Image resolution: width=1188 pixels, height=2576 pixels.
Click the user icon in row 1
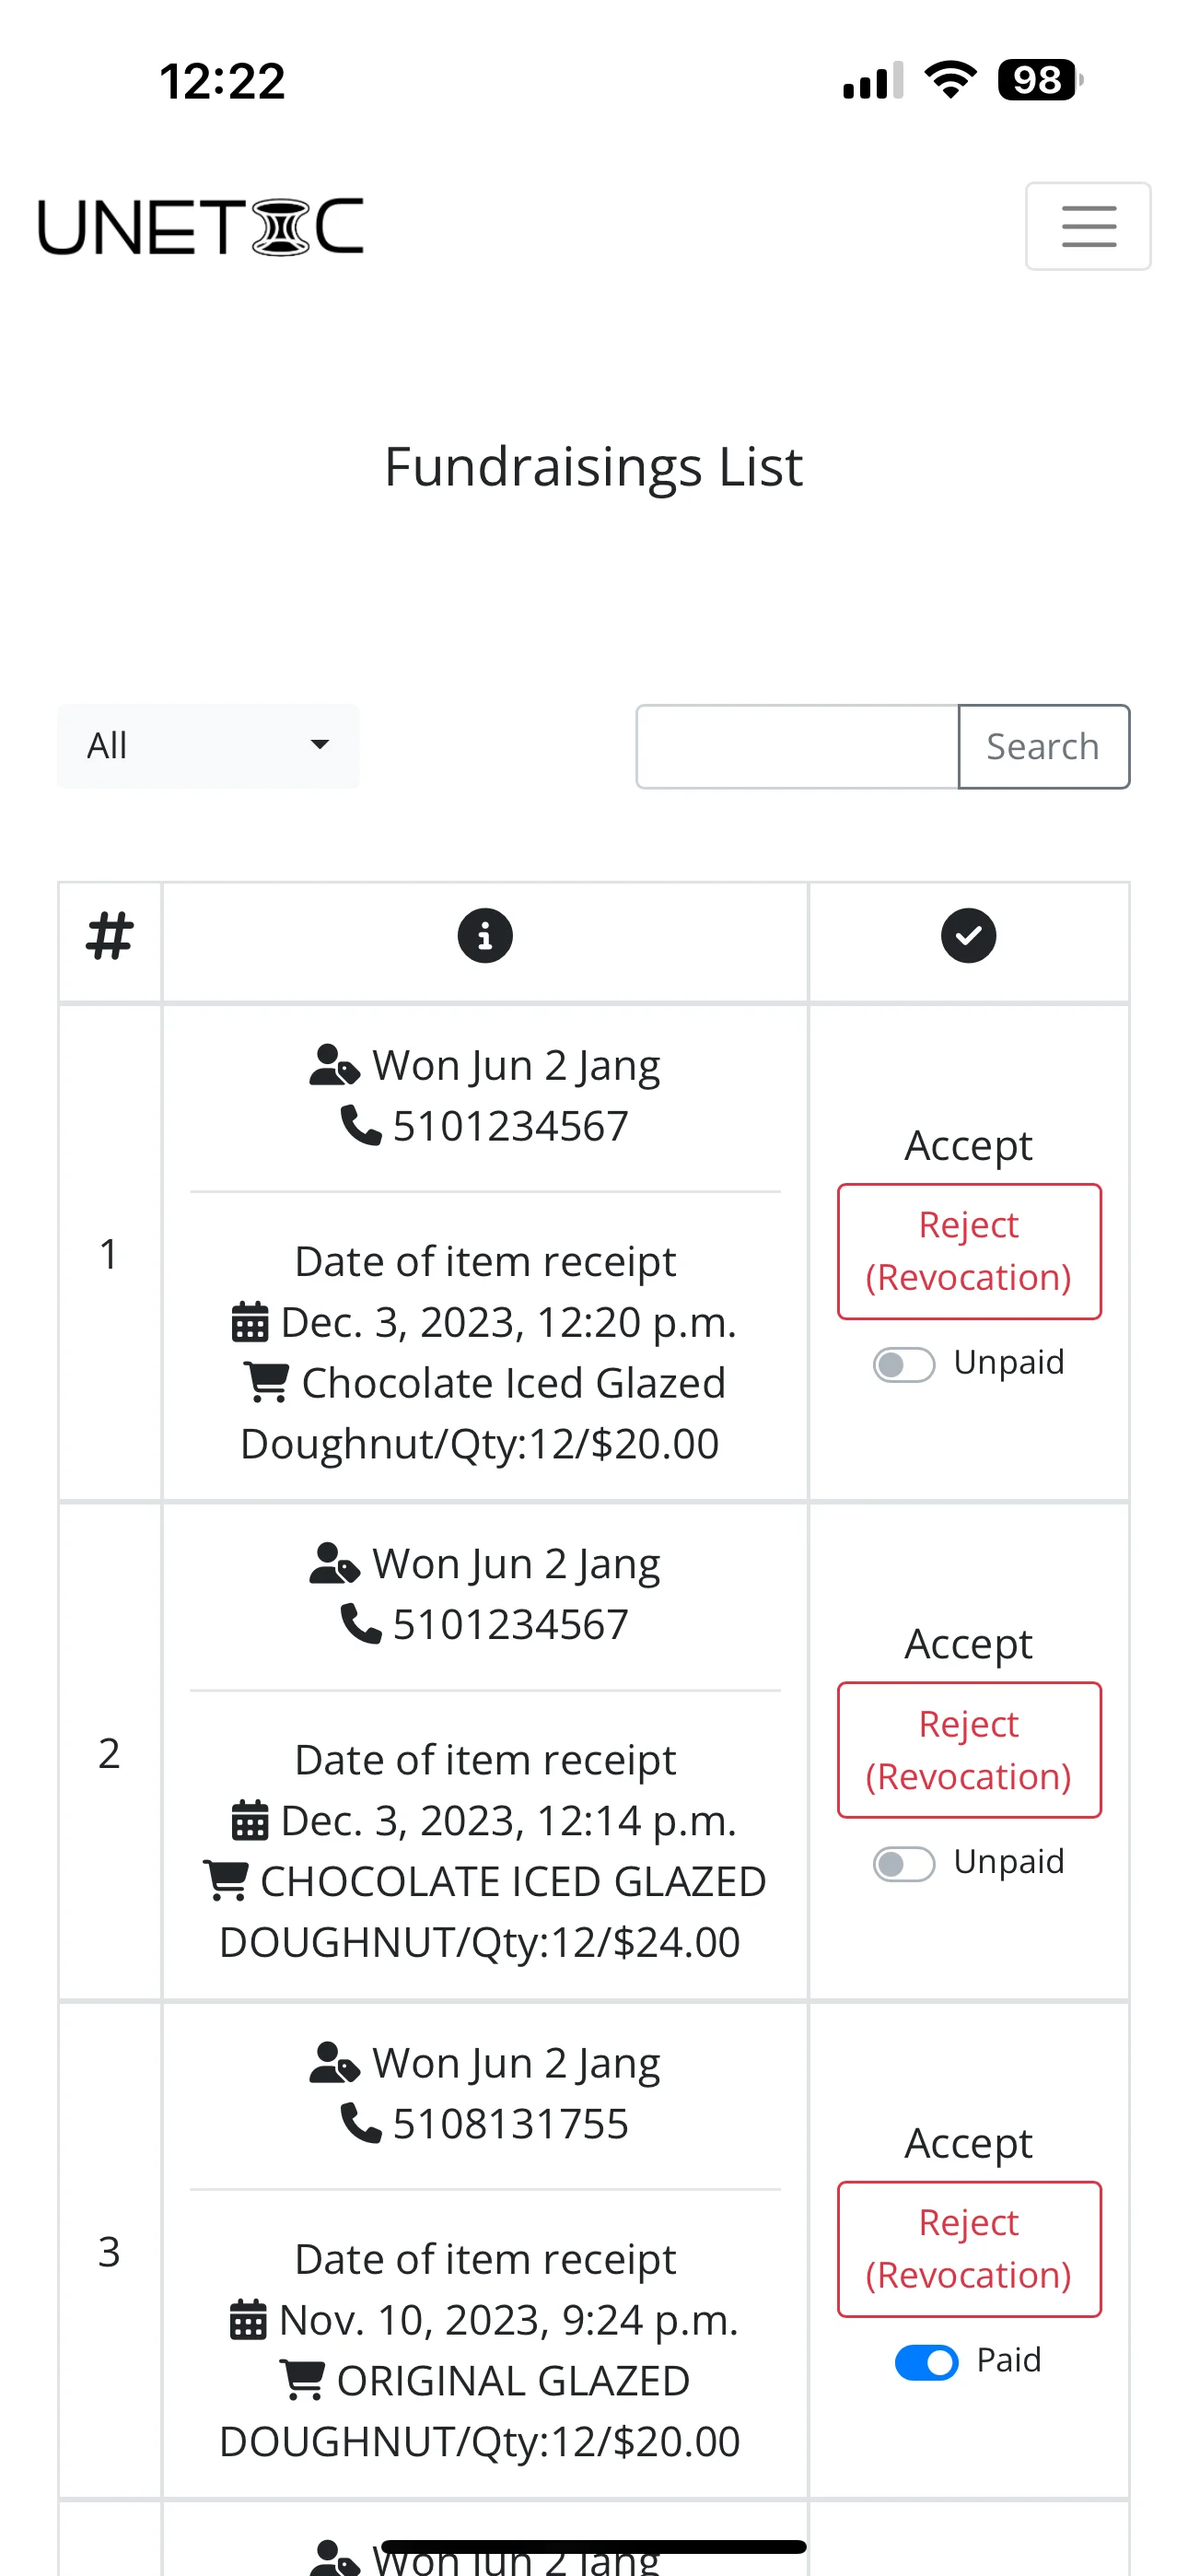point(335,1065)
